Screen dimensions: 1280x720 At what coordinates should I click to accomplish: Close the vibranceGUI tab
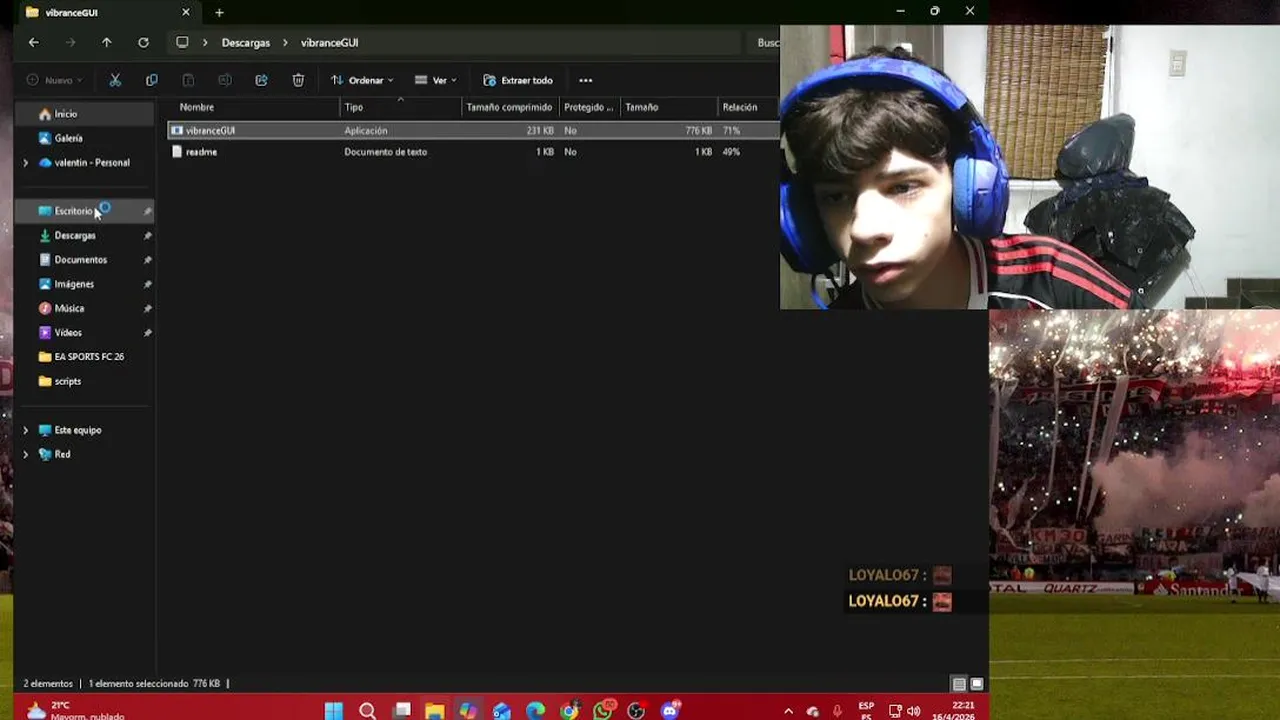[185, 12]
